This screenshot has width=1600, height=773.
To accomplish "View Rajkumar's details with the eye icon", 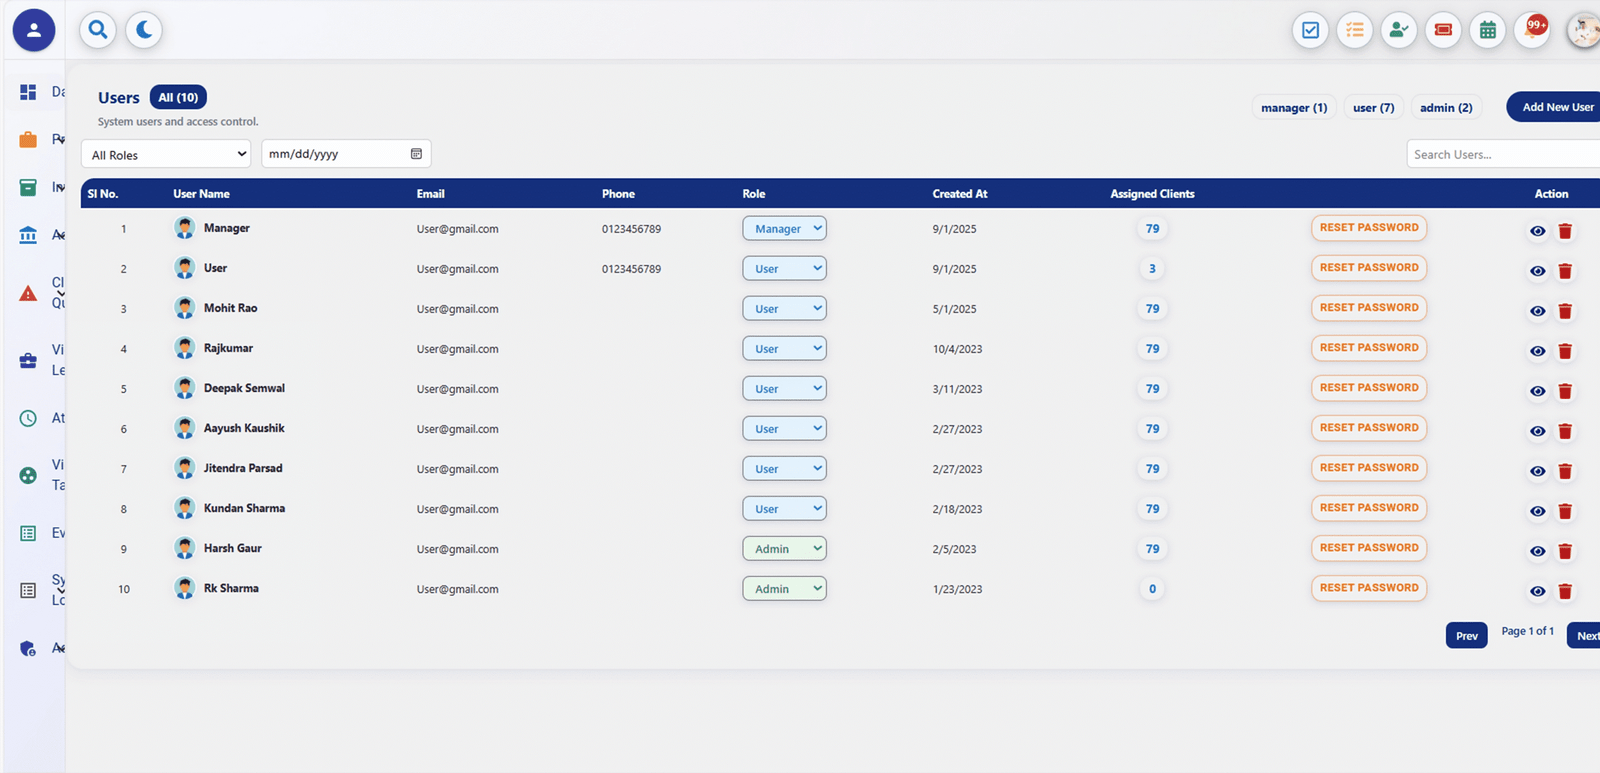I will tap(1537, 351).
